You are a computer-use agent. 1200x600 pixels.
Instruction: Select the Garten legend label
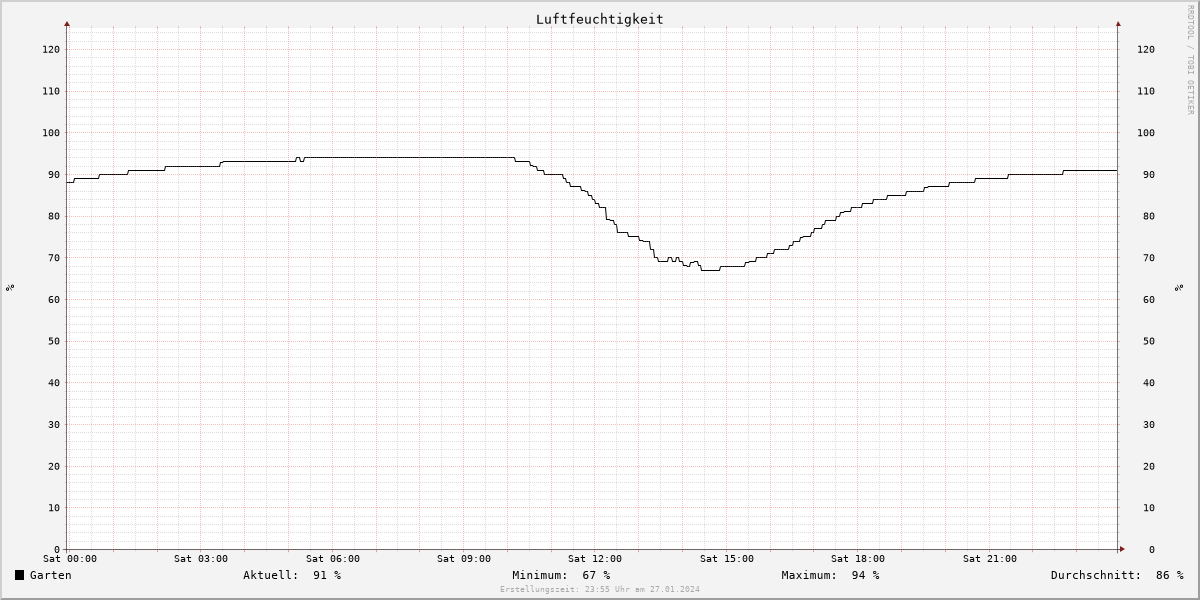click(x=51, y=575)
